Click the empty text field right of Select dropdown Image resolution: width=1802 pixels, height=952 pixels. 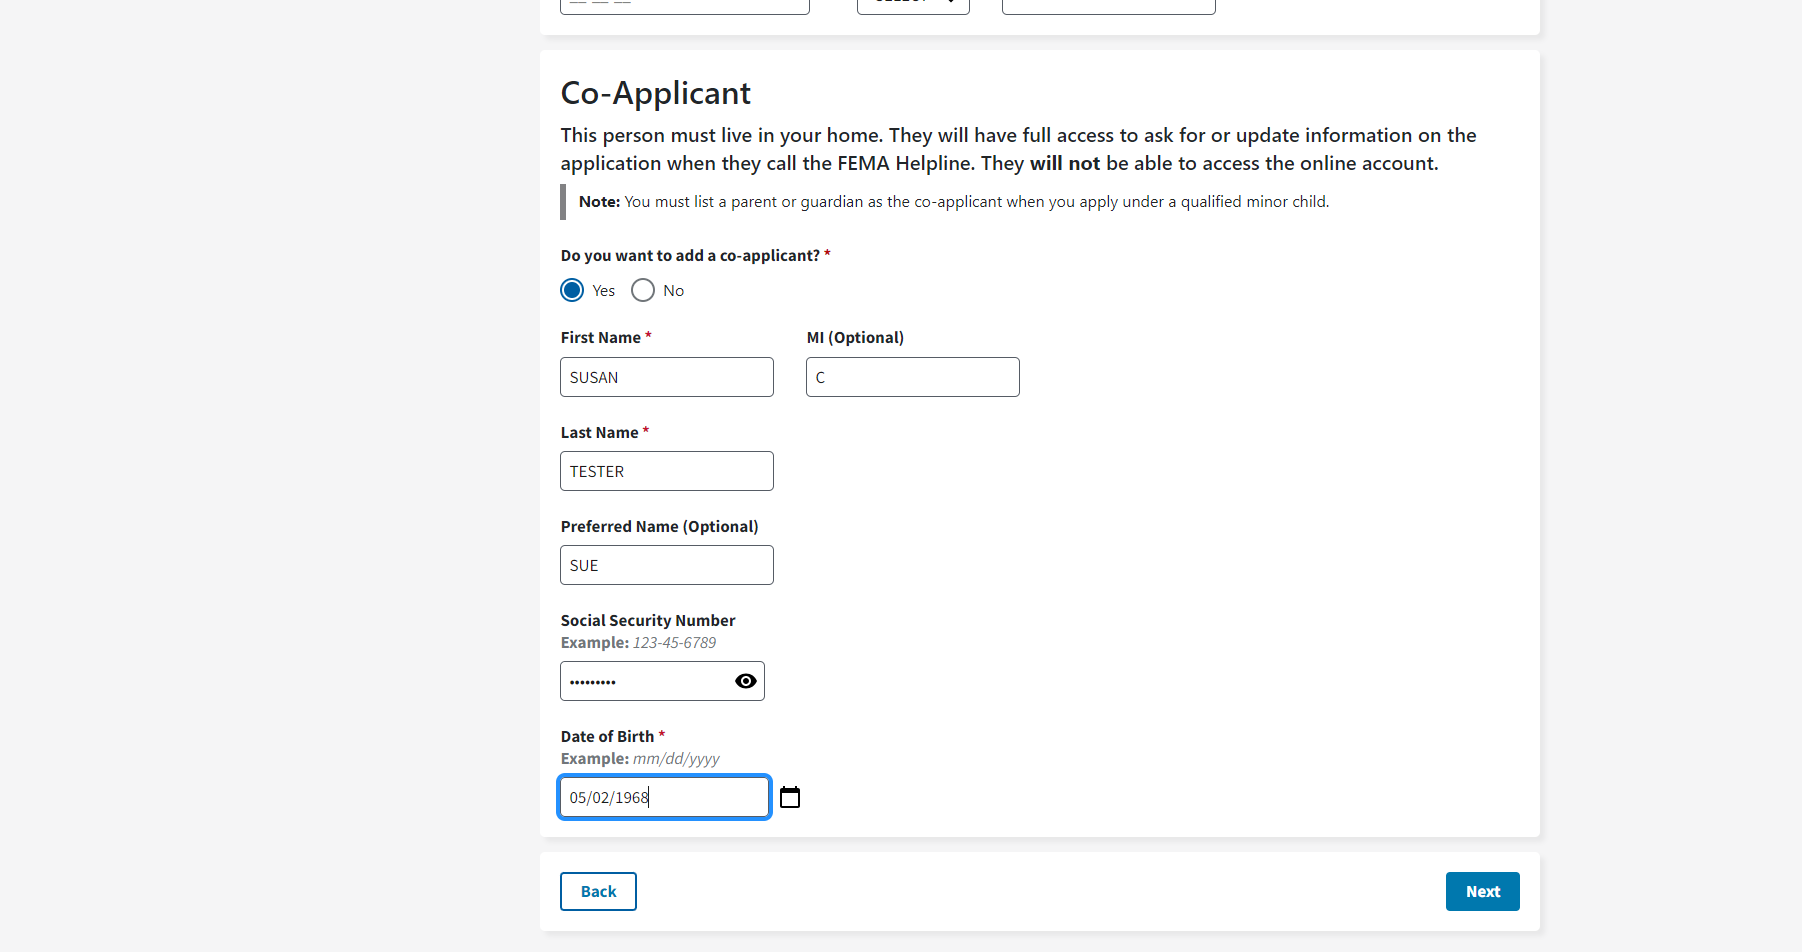[x=1108, y=5]
